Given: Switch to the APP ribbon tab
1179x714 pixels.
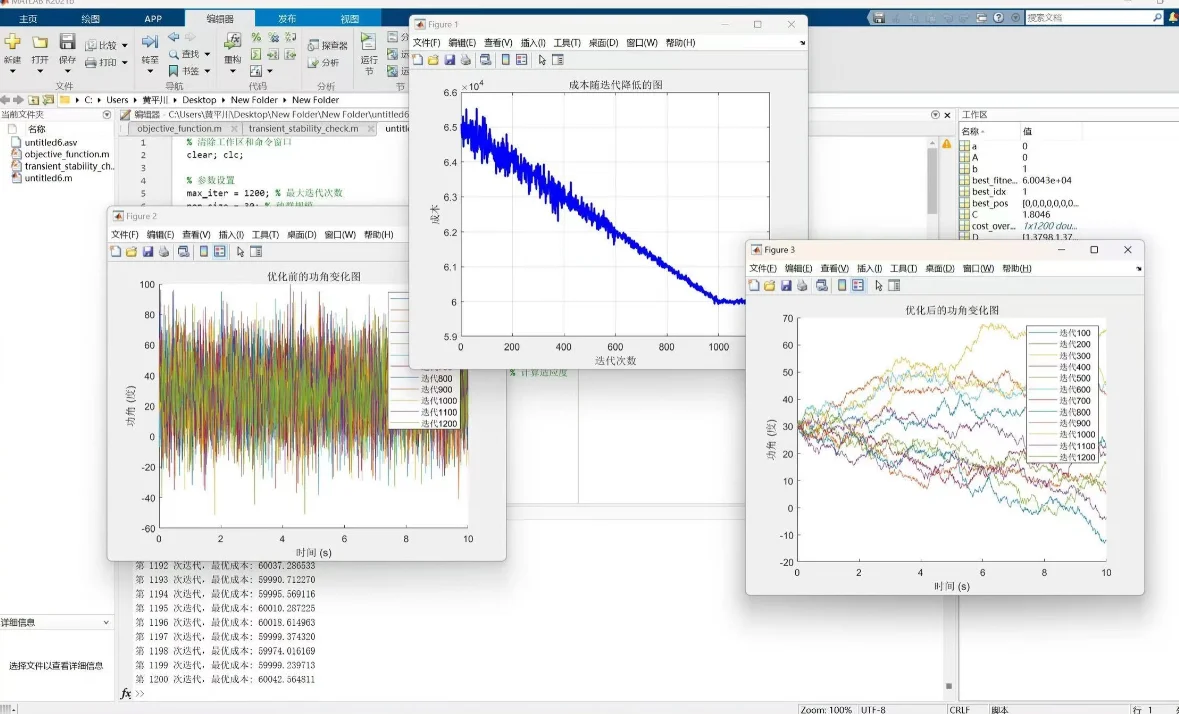Looking at the screenshot, I should point(153,19).
